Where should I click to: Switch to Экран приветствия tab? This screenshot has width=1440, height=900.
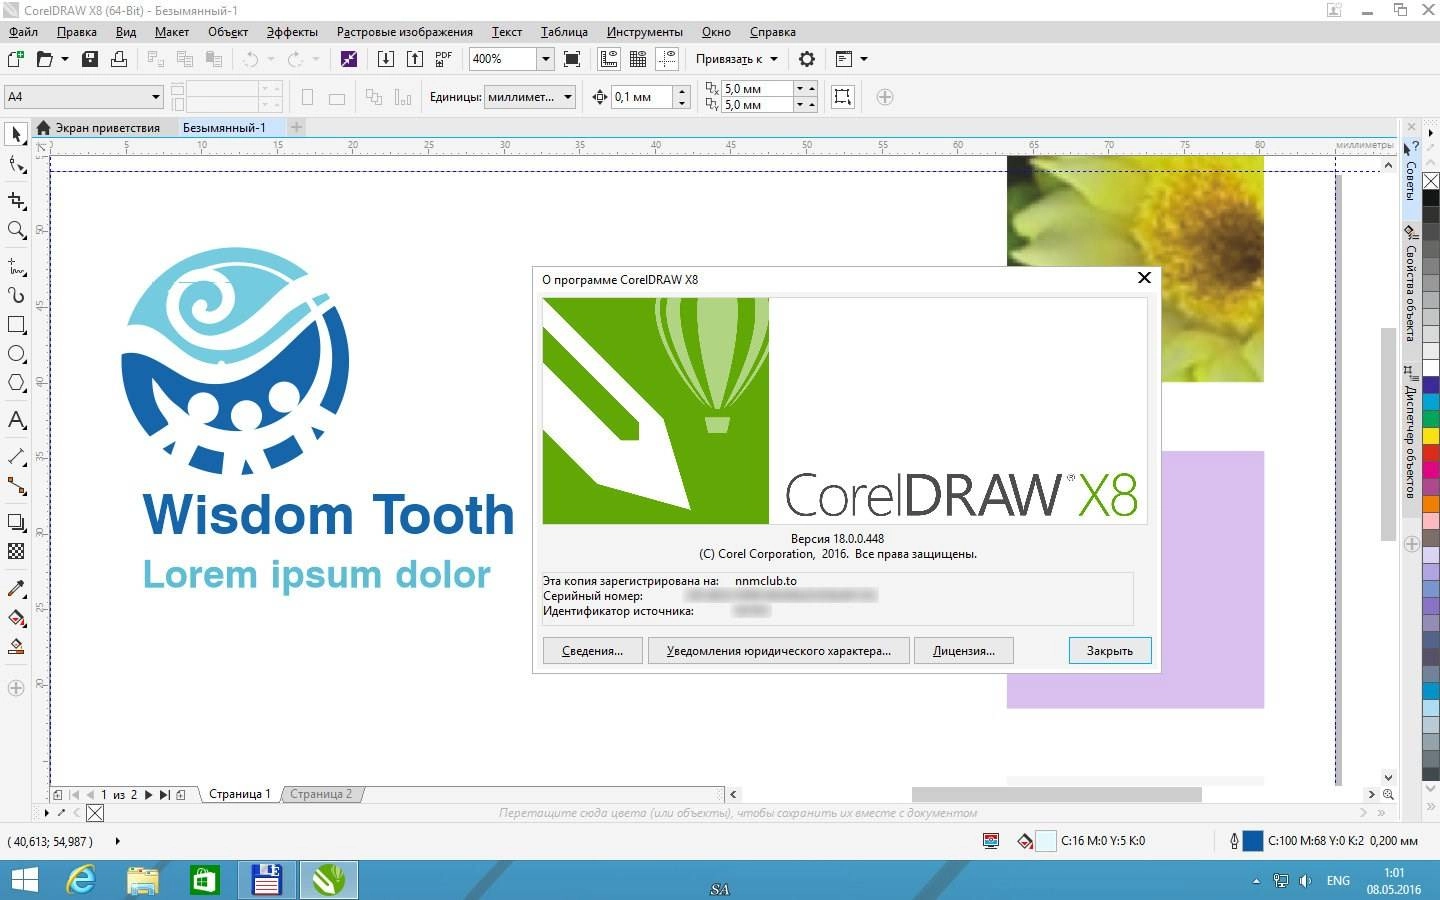[x=98, y=128]
